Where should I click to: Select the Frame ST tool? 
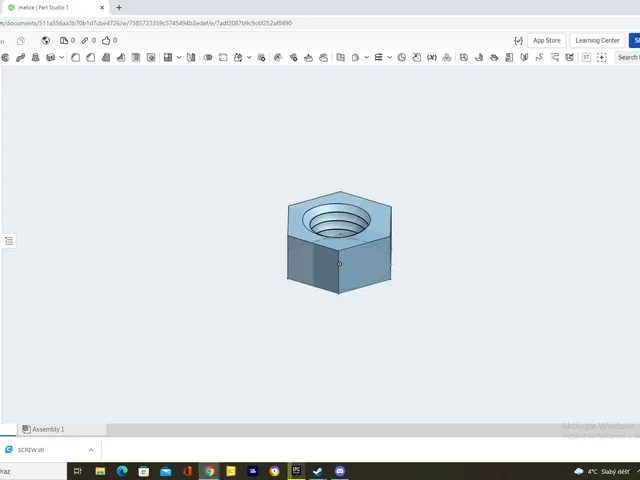pos(587,58)
